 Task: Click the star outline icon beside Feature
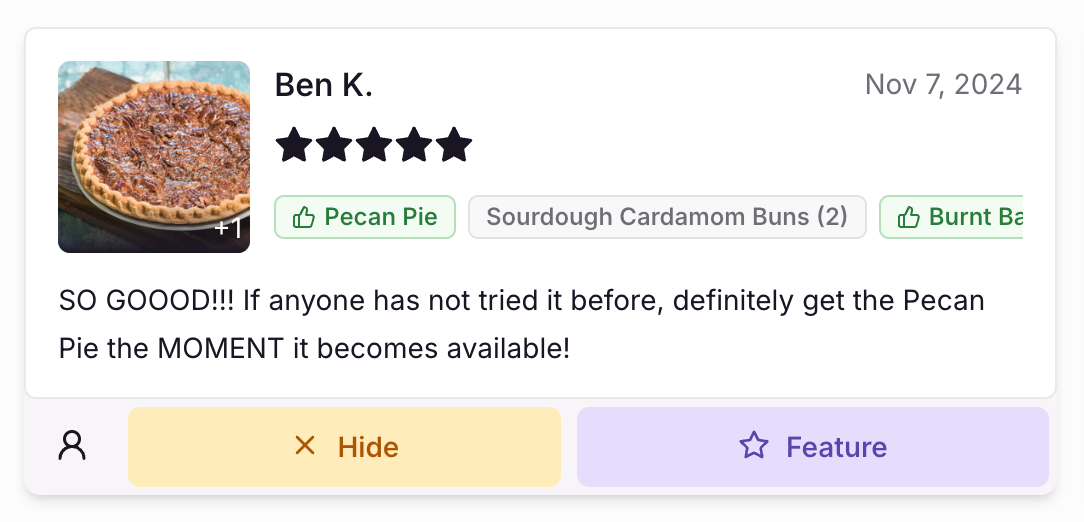pyautogui.click(x=754, y=445)
